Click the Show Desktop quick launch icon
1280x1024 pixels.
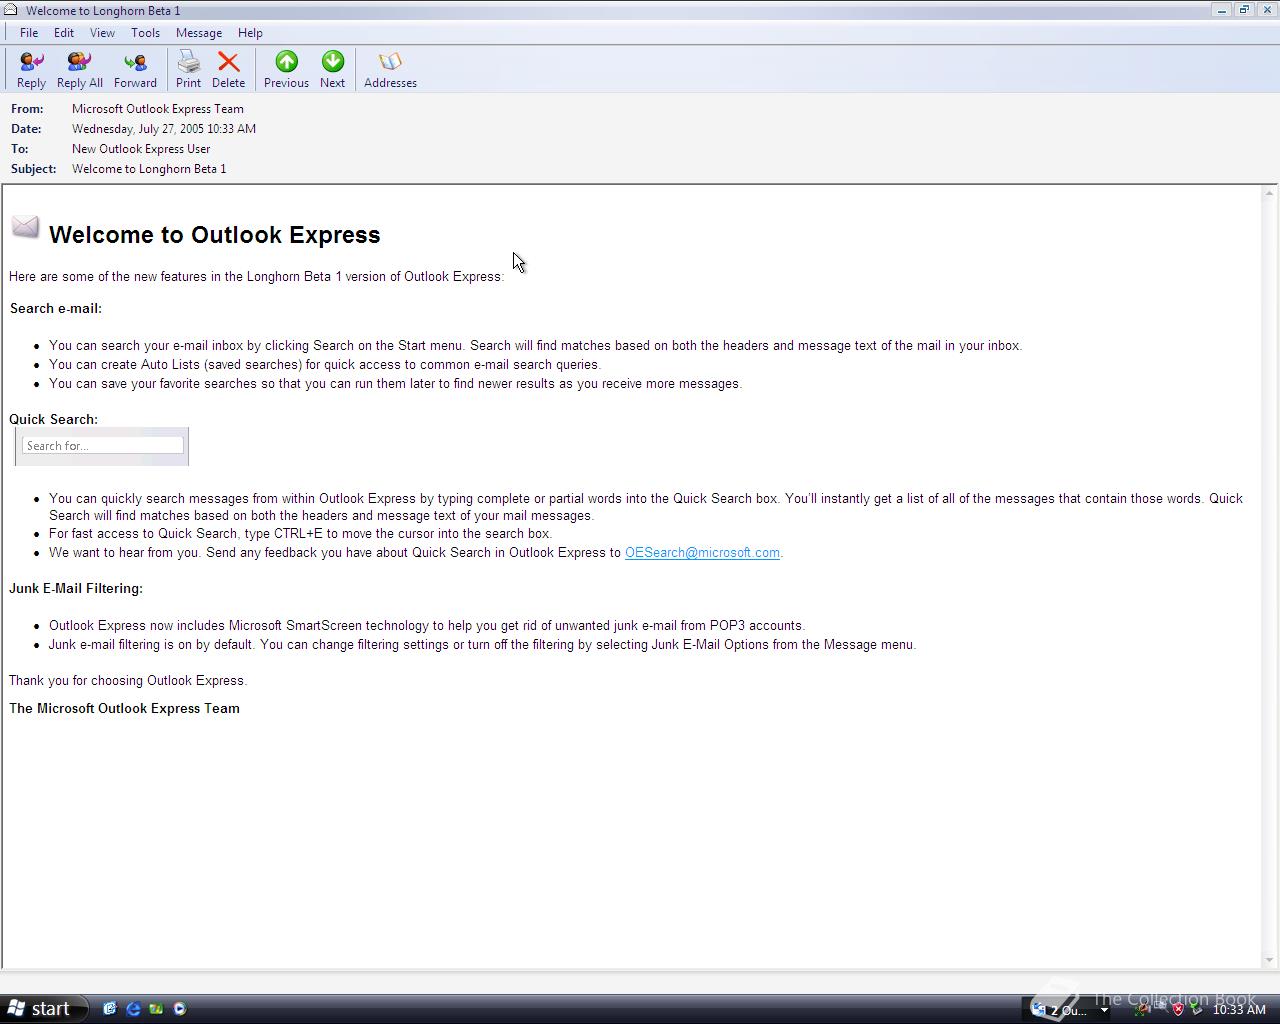(x=110, y=1009)
